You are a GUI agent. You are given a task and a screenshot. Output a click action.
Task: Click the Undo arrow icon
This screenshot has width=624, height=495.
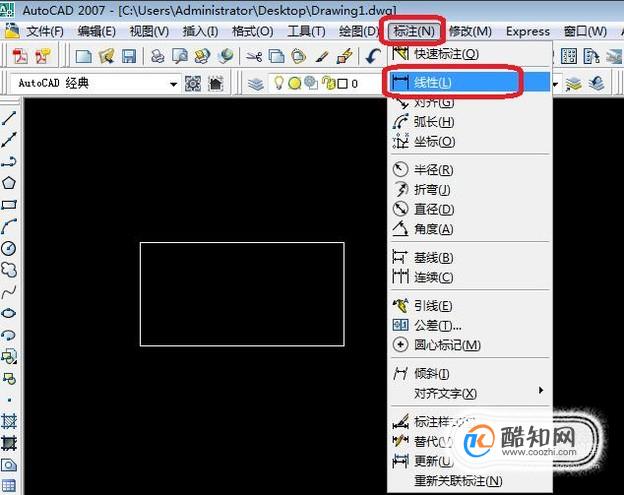(x=372, y=56)
